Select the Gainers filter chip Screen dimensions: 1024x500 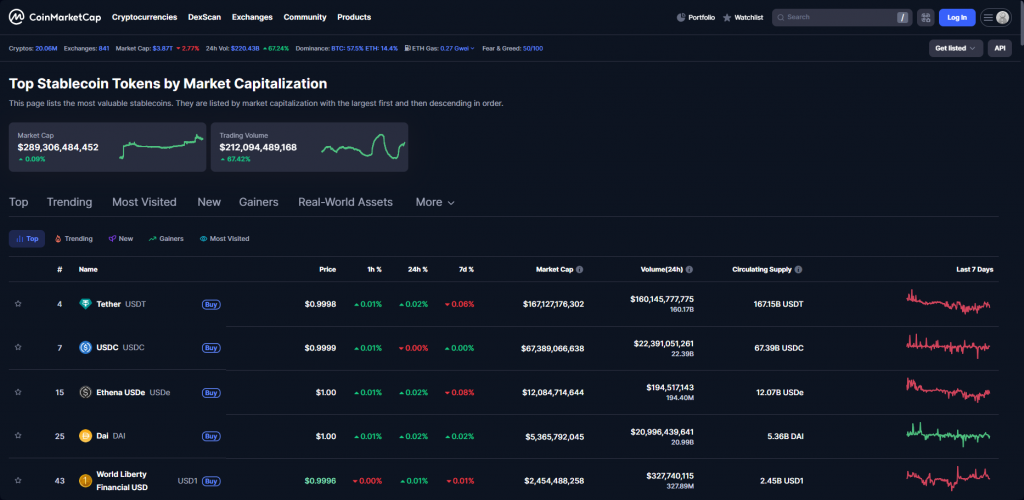tap(166, 239)
